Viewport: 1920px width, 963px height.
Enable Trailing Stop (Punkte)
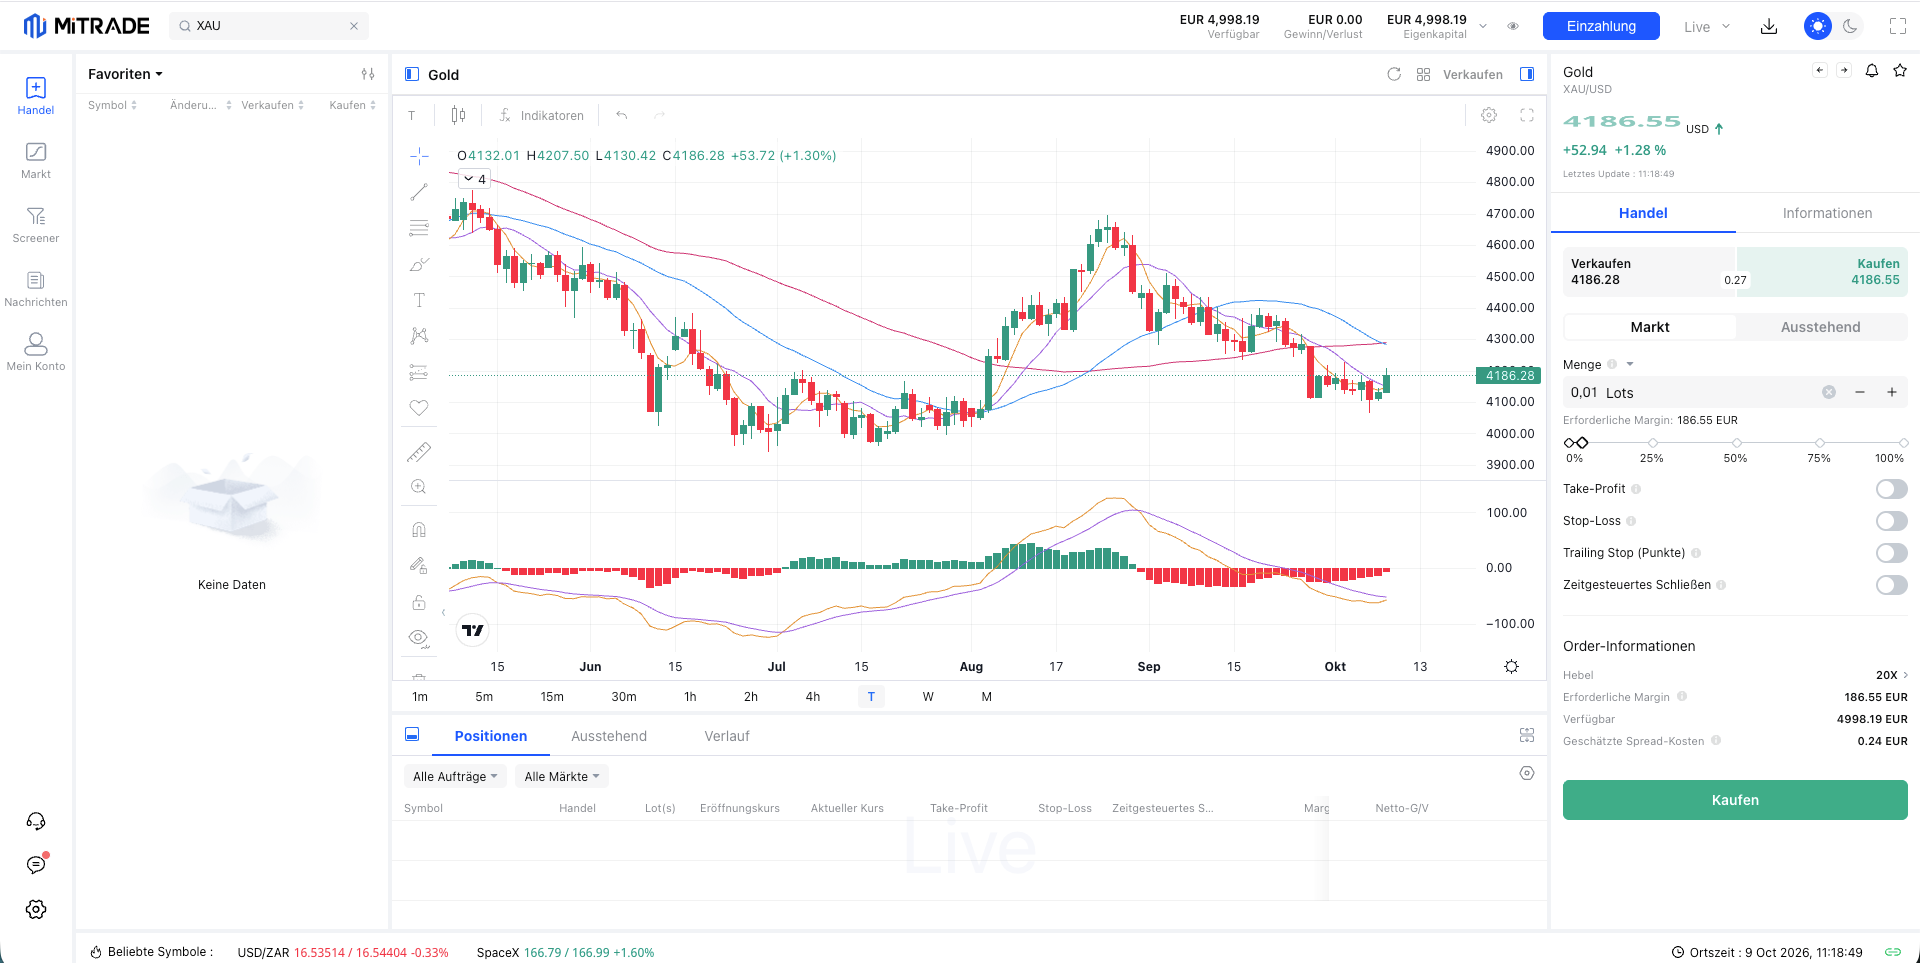point(1892,553)
